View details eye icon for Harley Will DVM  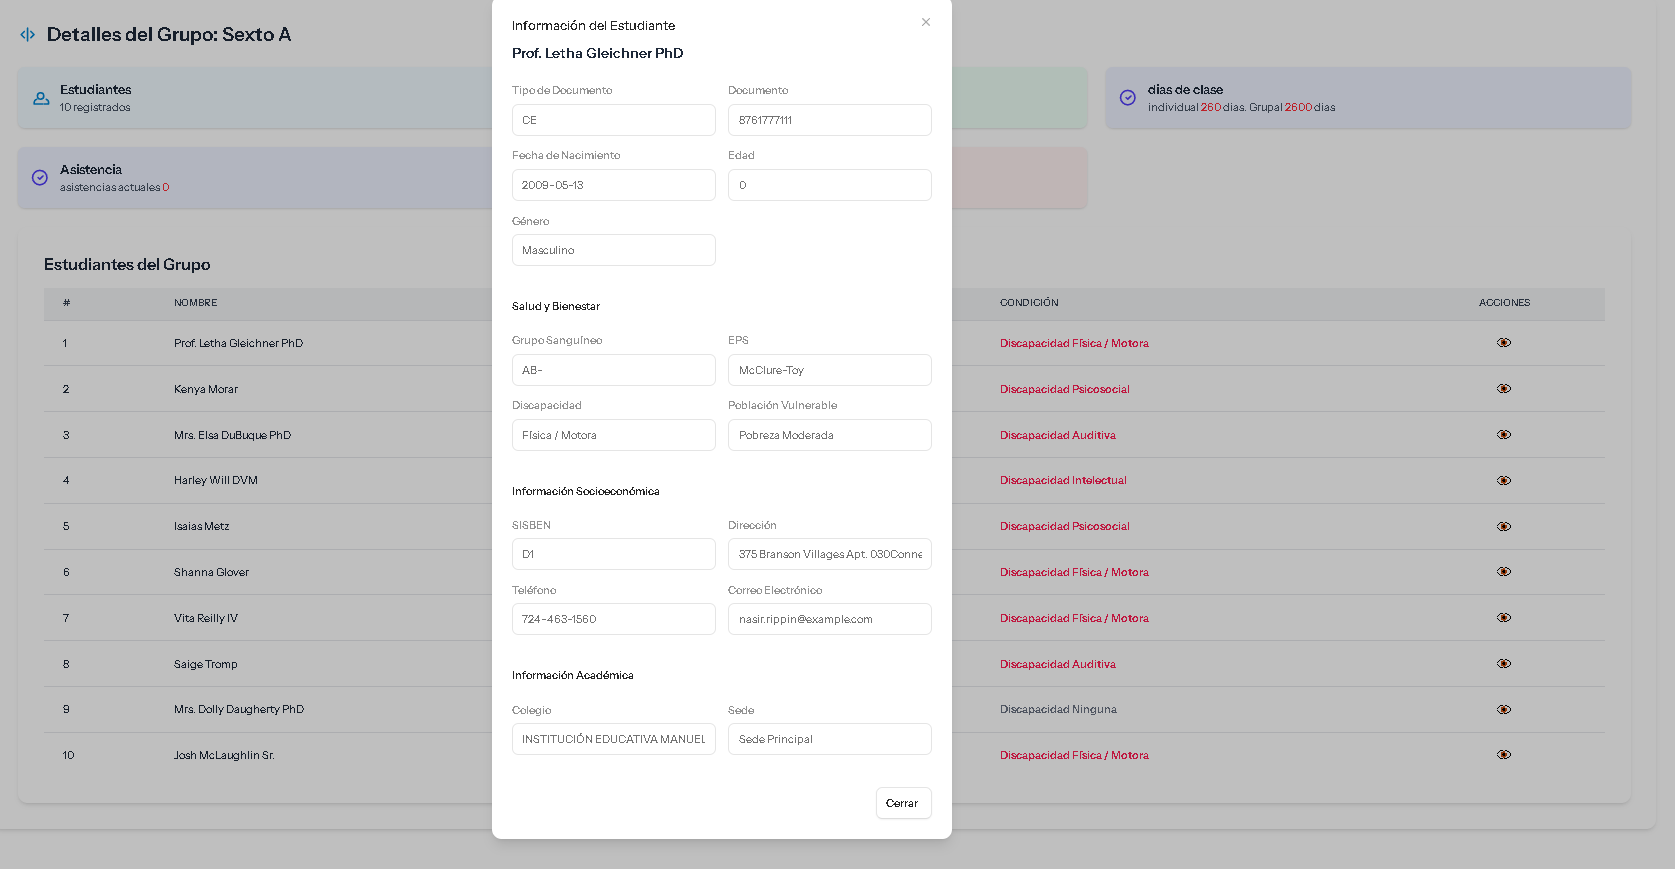[x=1503, y=481]
